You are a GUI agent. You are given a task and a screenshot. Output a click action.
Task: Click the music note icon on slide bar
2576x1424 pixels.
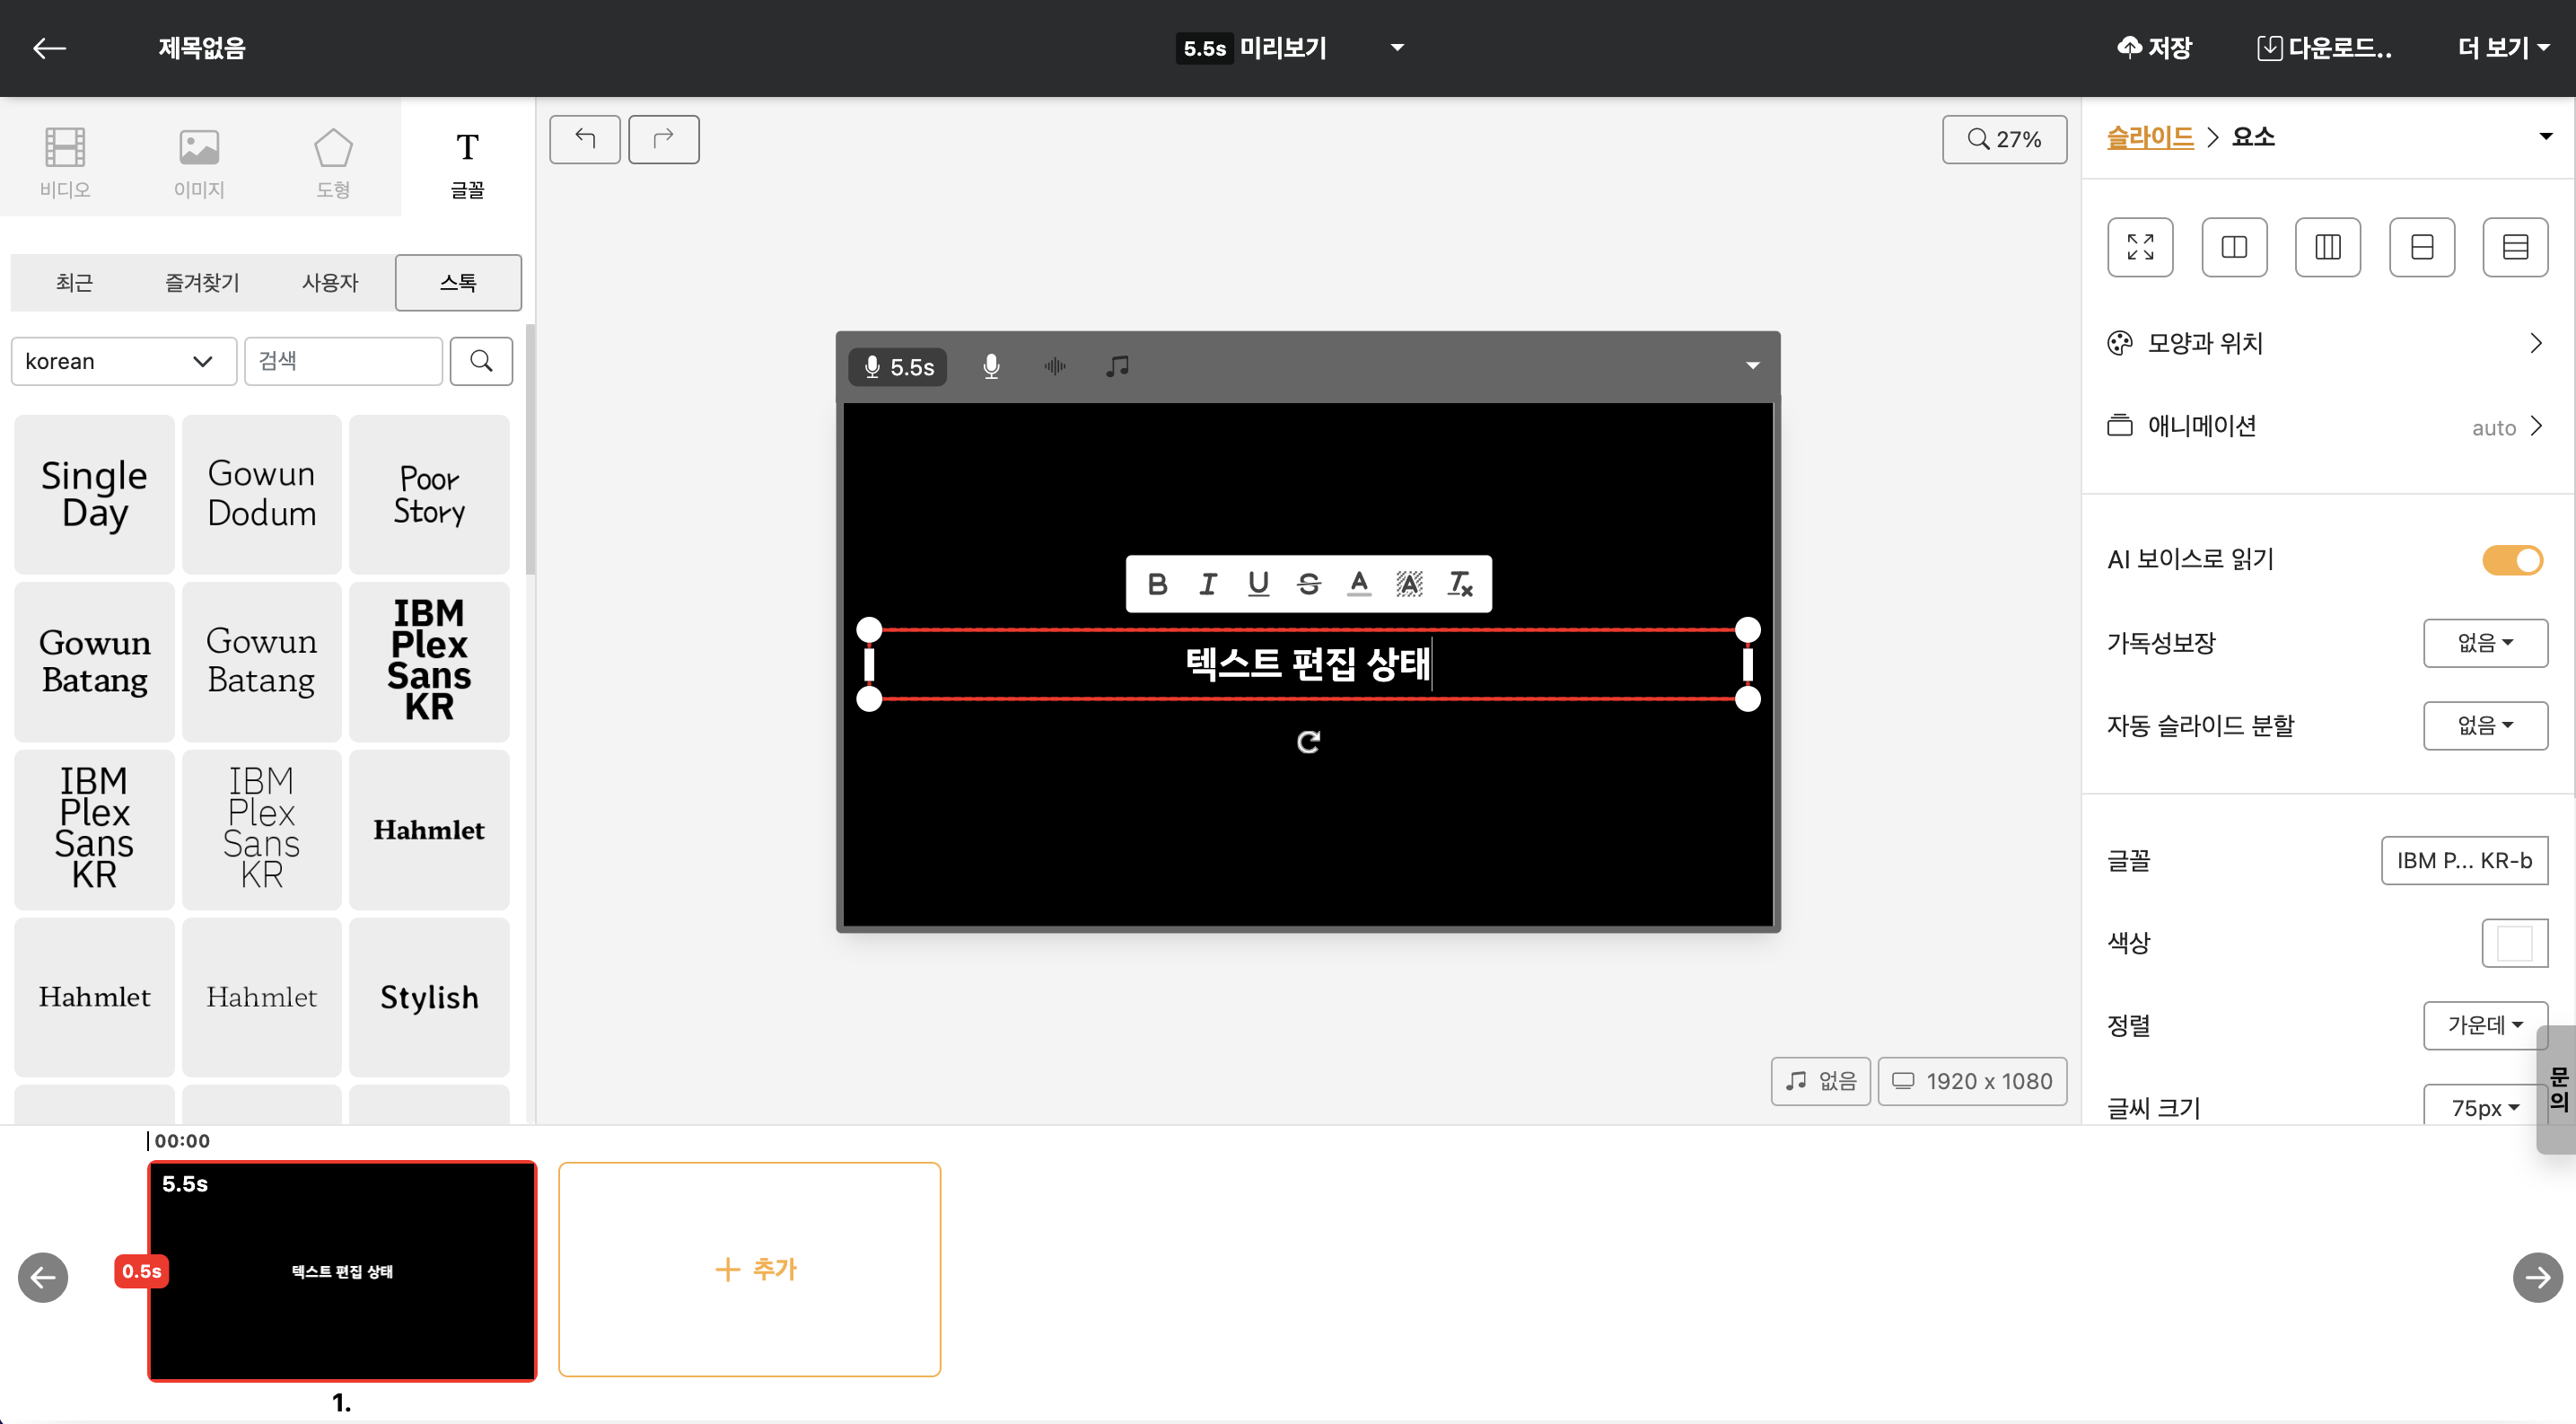point(1117,367)
